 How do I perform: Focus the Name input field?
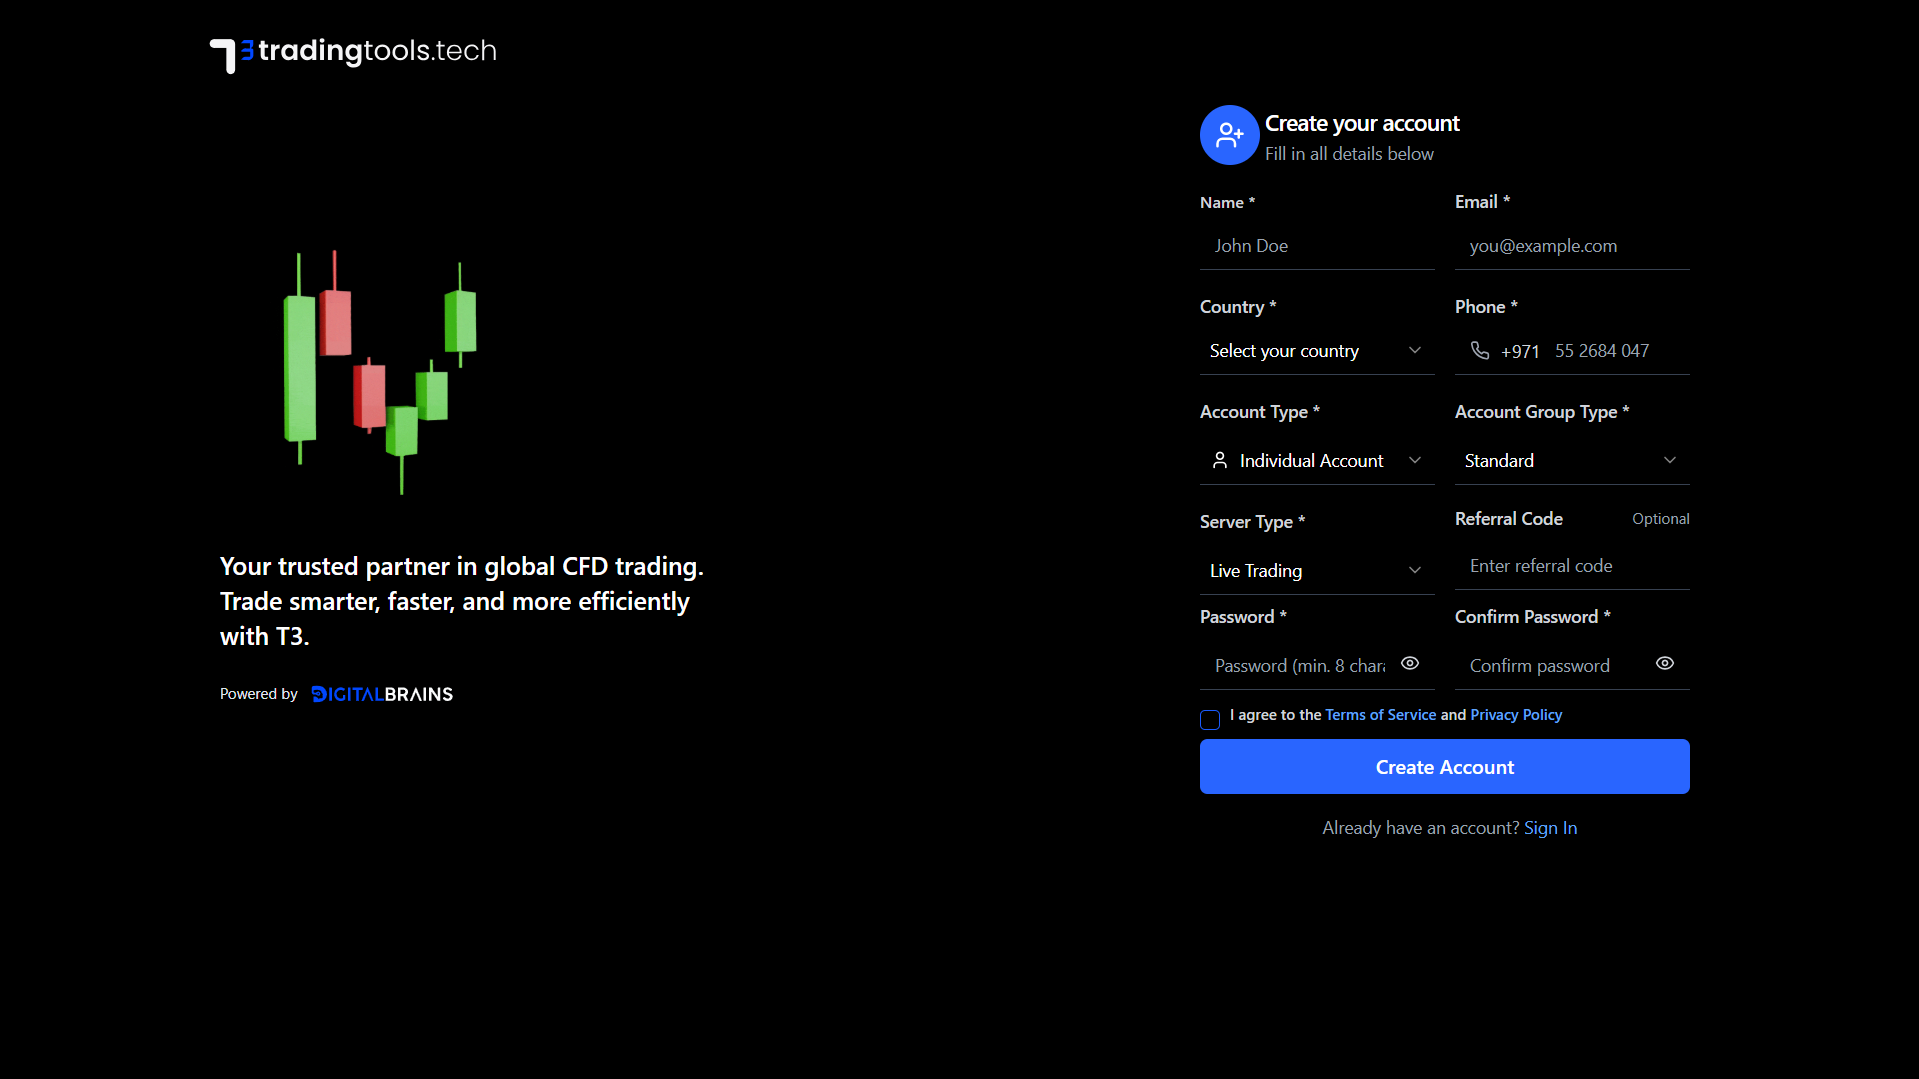tap(1316, 246)
